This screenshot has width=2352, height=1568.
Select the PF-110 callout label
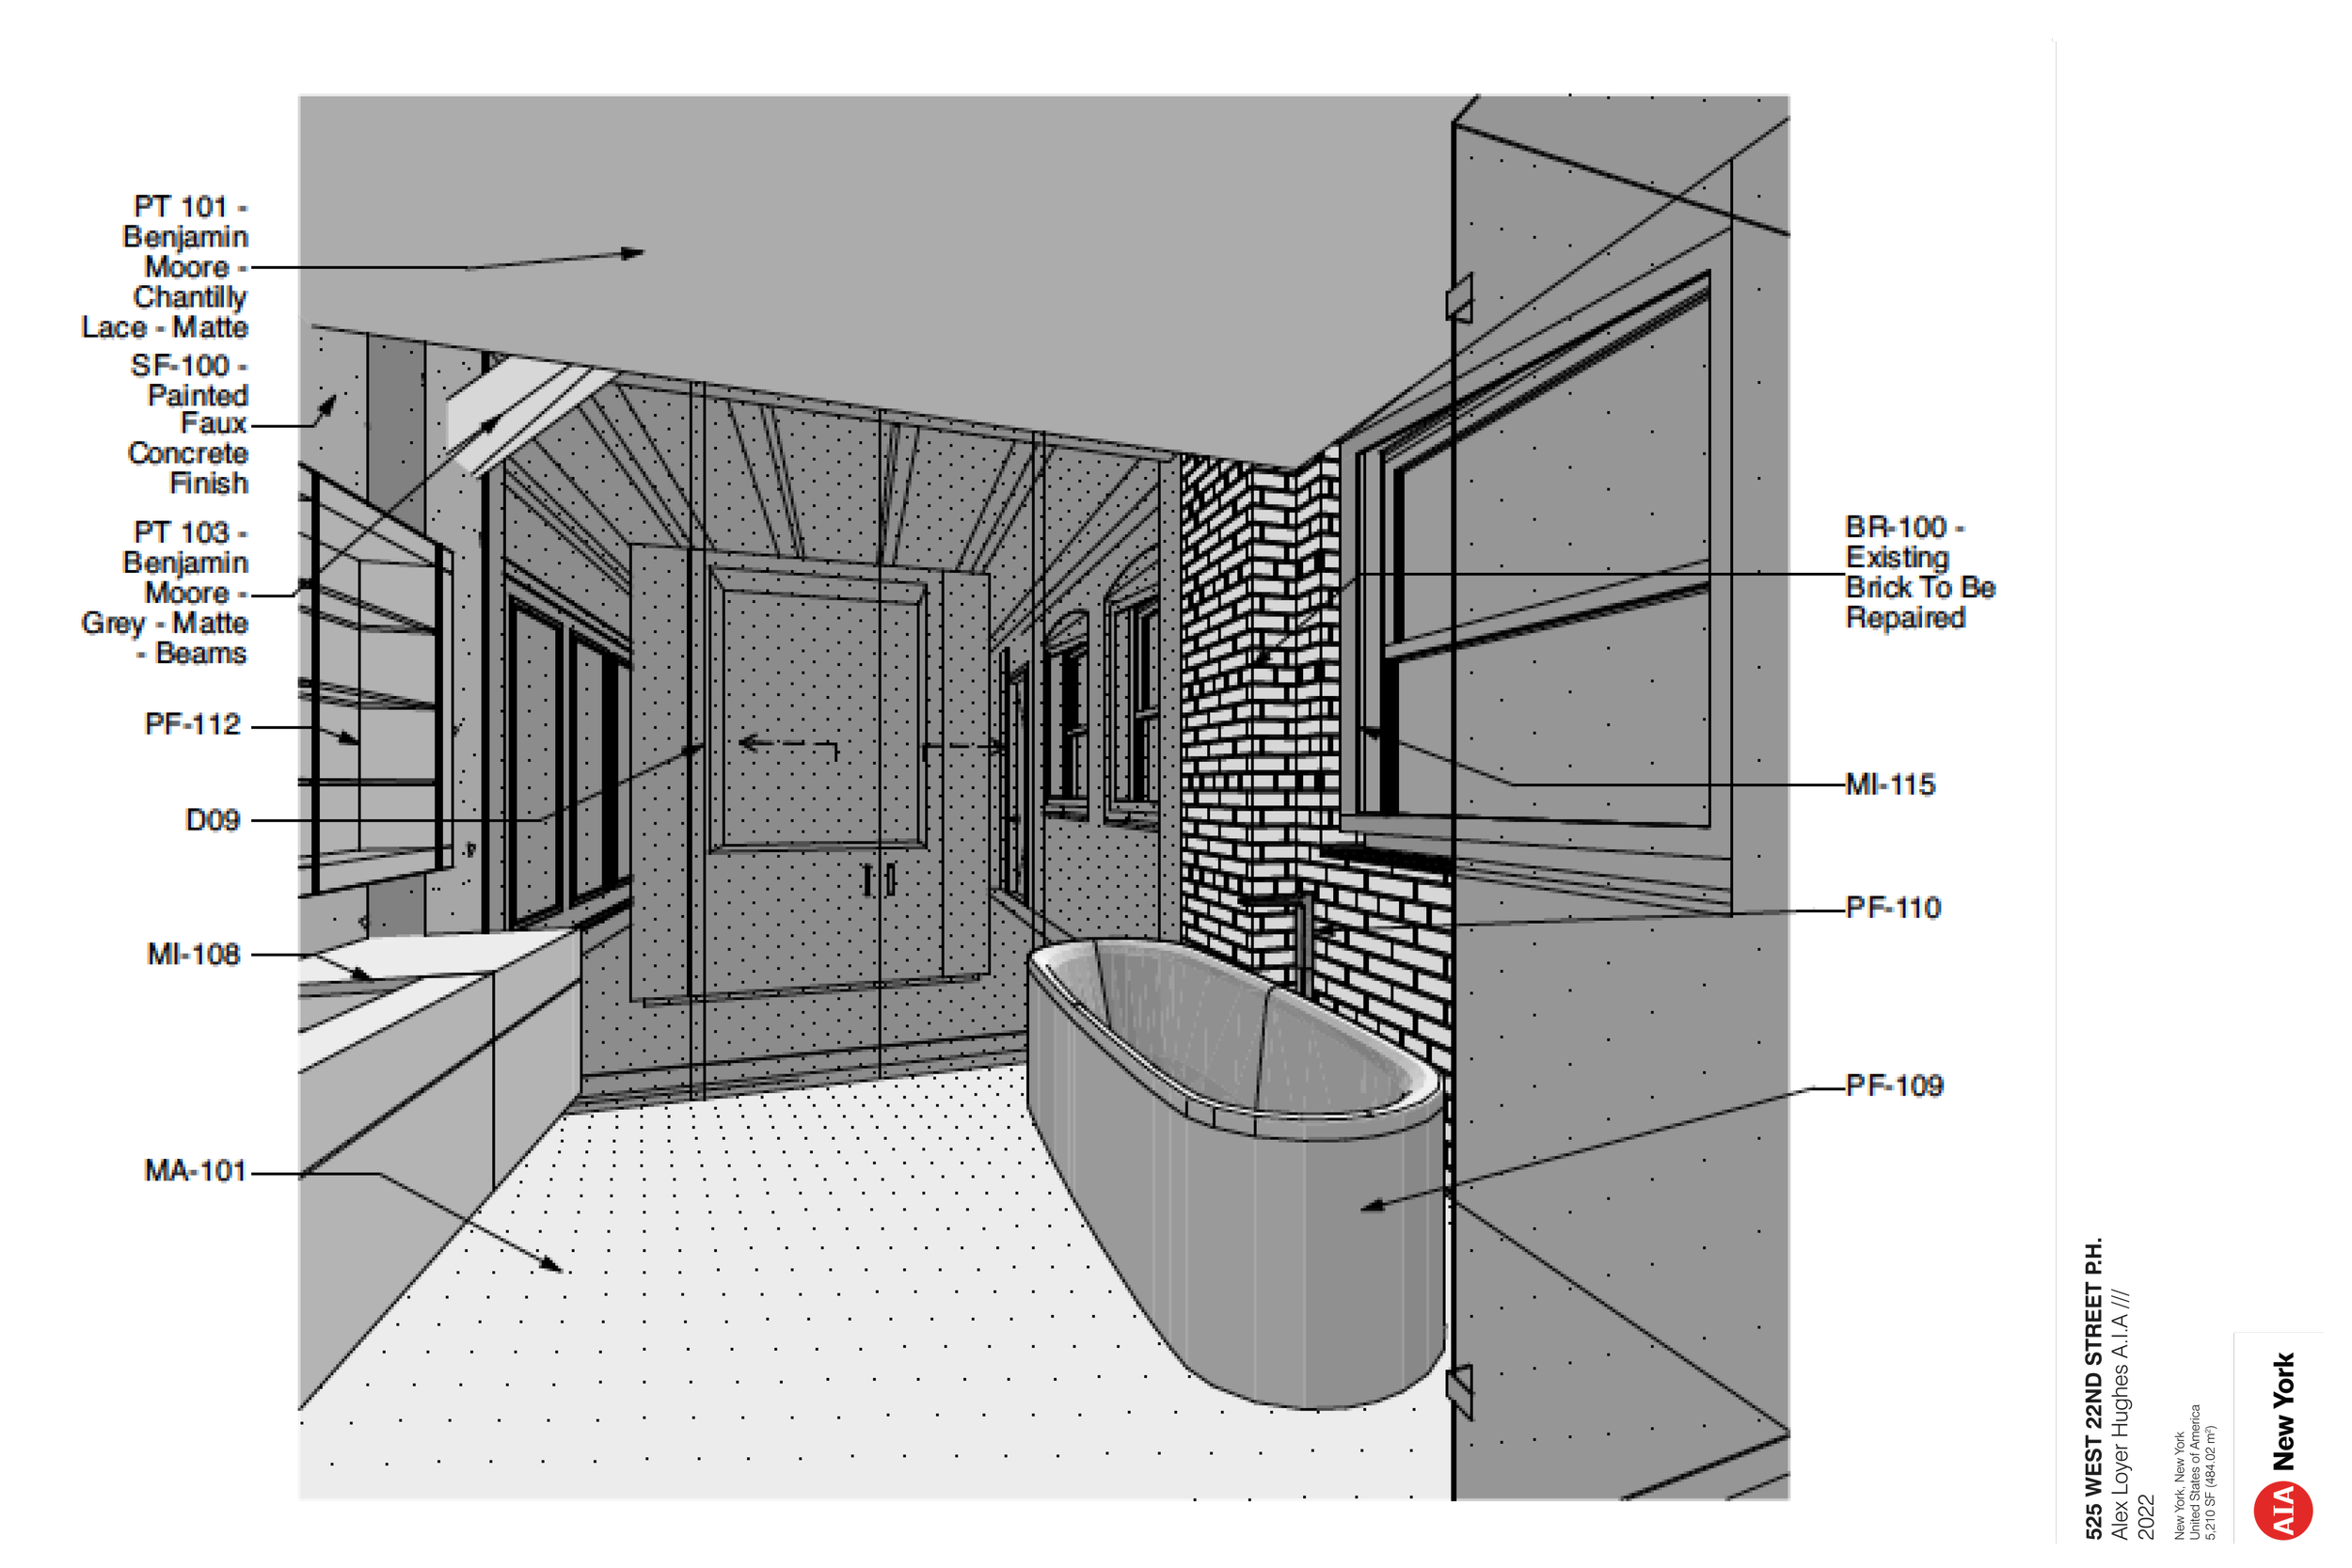[x=1893, y=907]
